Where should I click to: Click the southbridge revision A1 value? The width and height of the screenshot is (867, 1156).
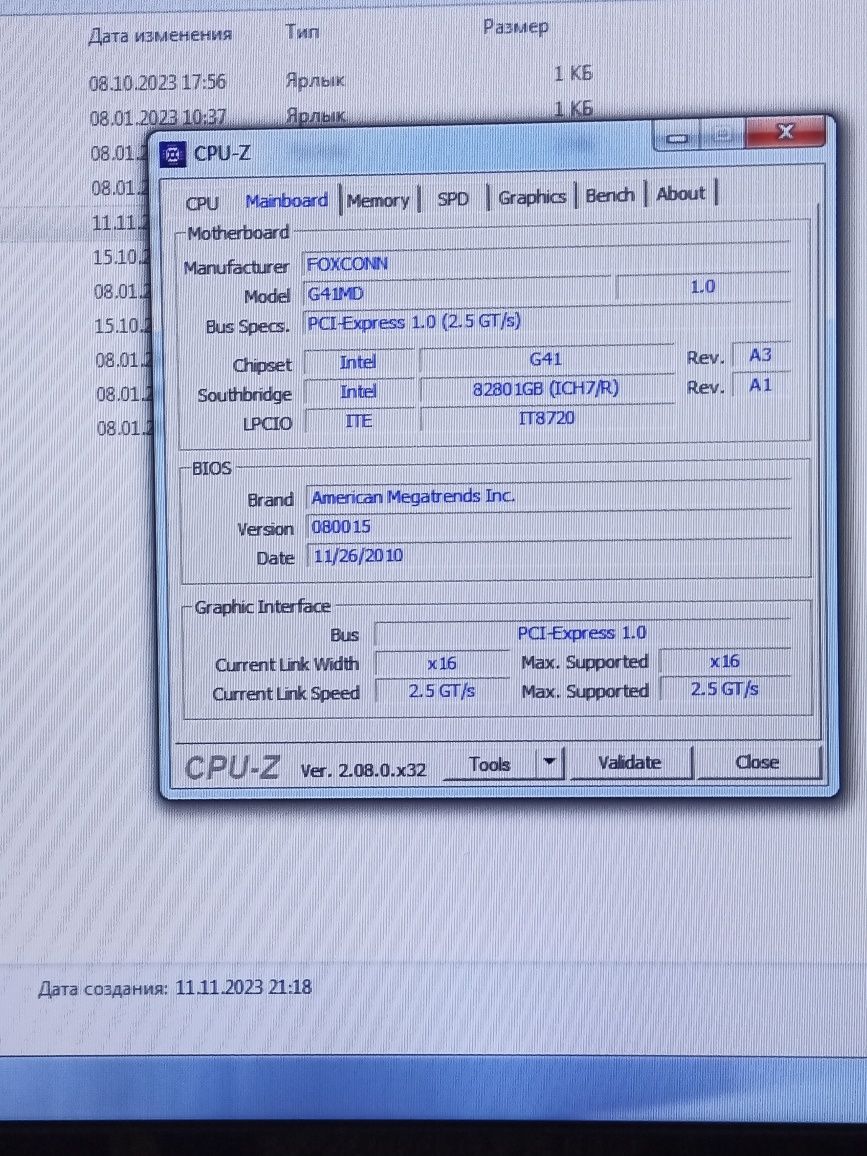tap(760, 385)
